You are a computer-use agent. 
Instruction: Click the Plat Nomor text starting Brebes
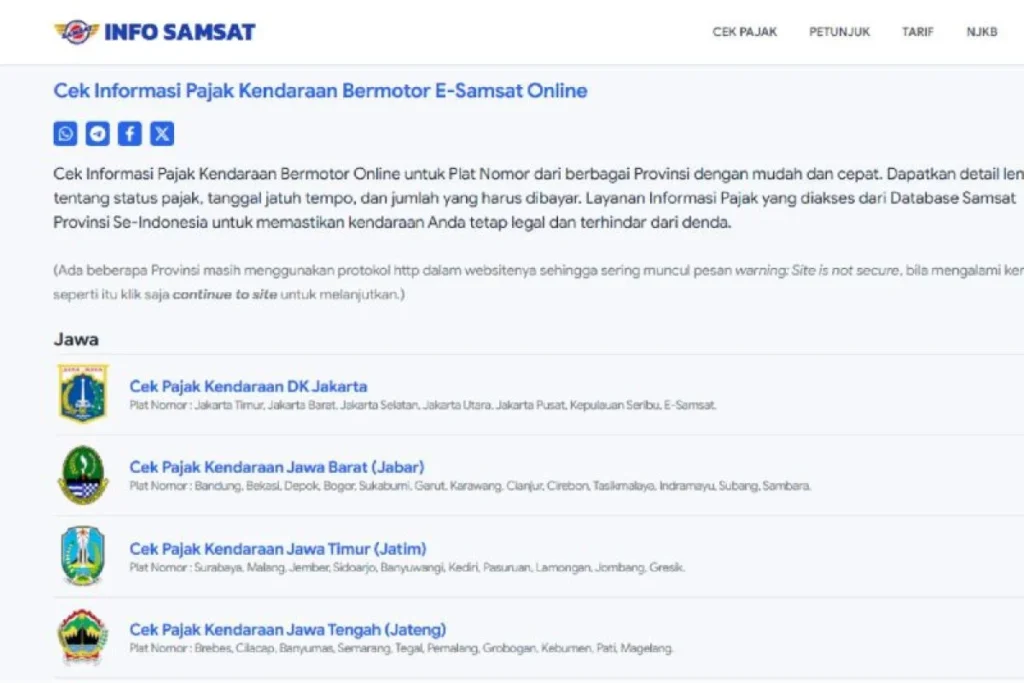click(401, 648)
